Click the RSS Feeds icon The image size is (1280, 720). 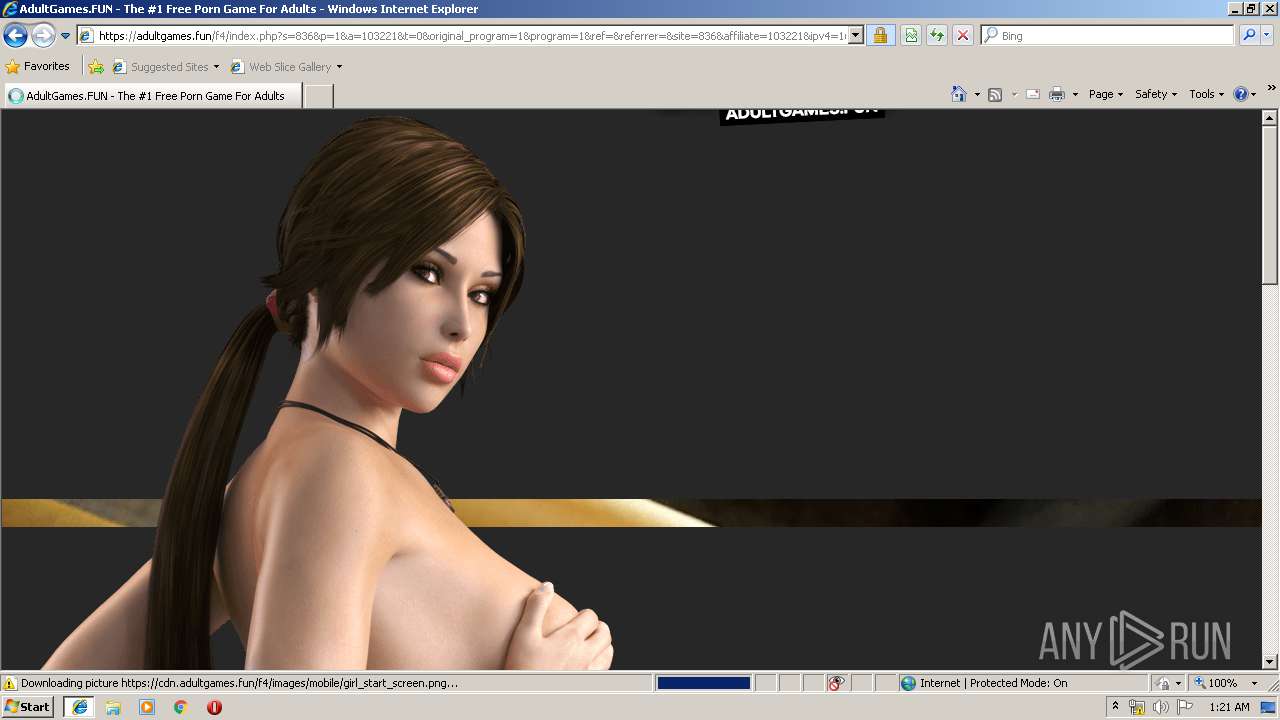coord(995,94)
